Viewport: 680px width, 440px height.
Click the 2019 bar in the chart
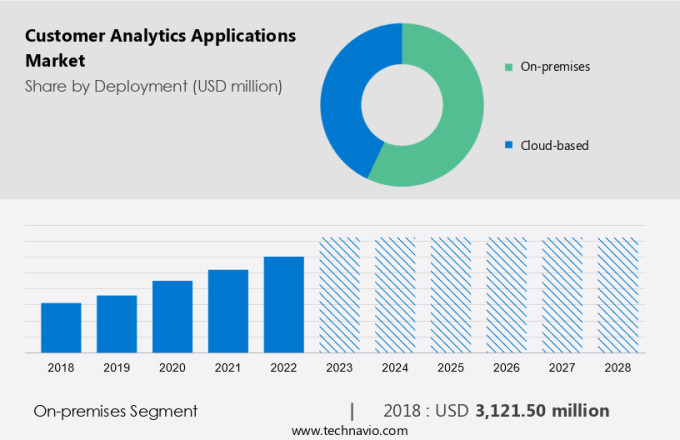coord(117,324)
